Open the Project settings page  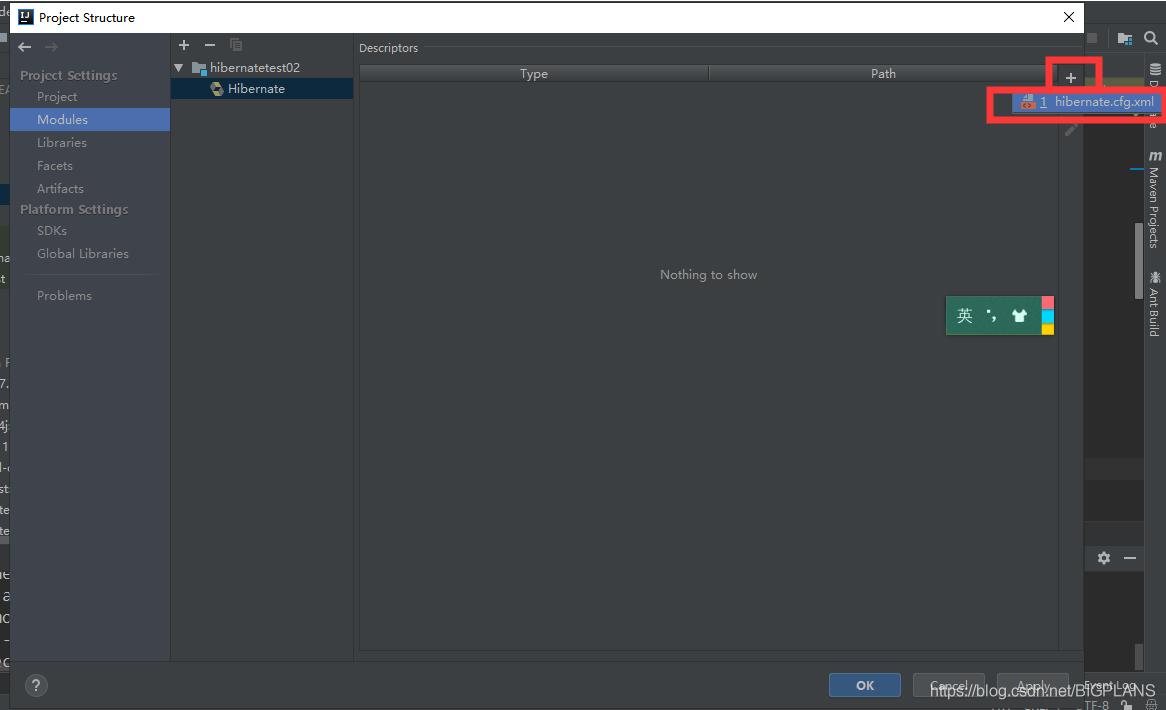(57, 97)
